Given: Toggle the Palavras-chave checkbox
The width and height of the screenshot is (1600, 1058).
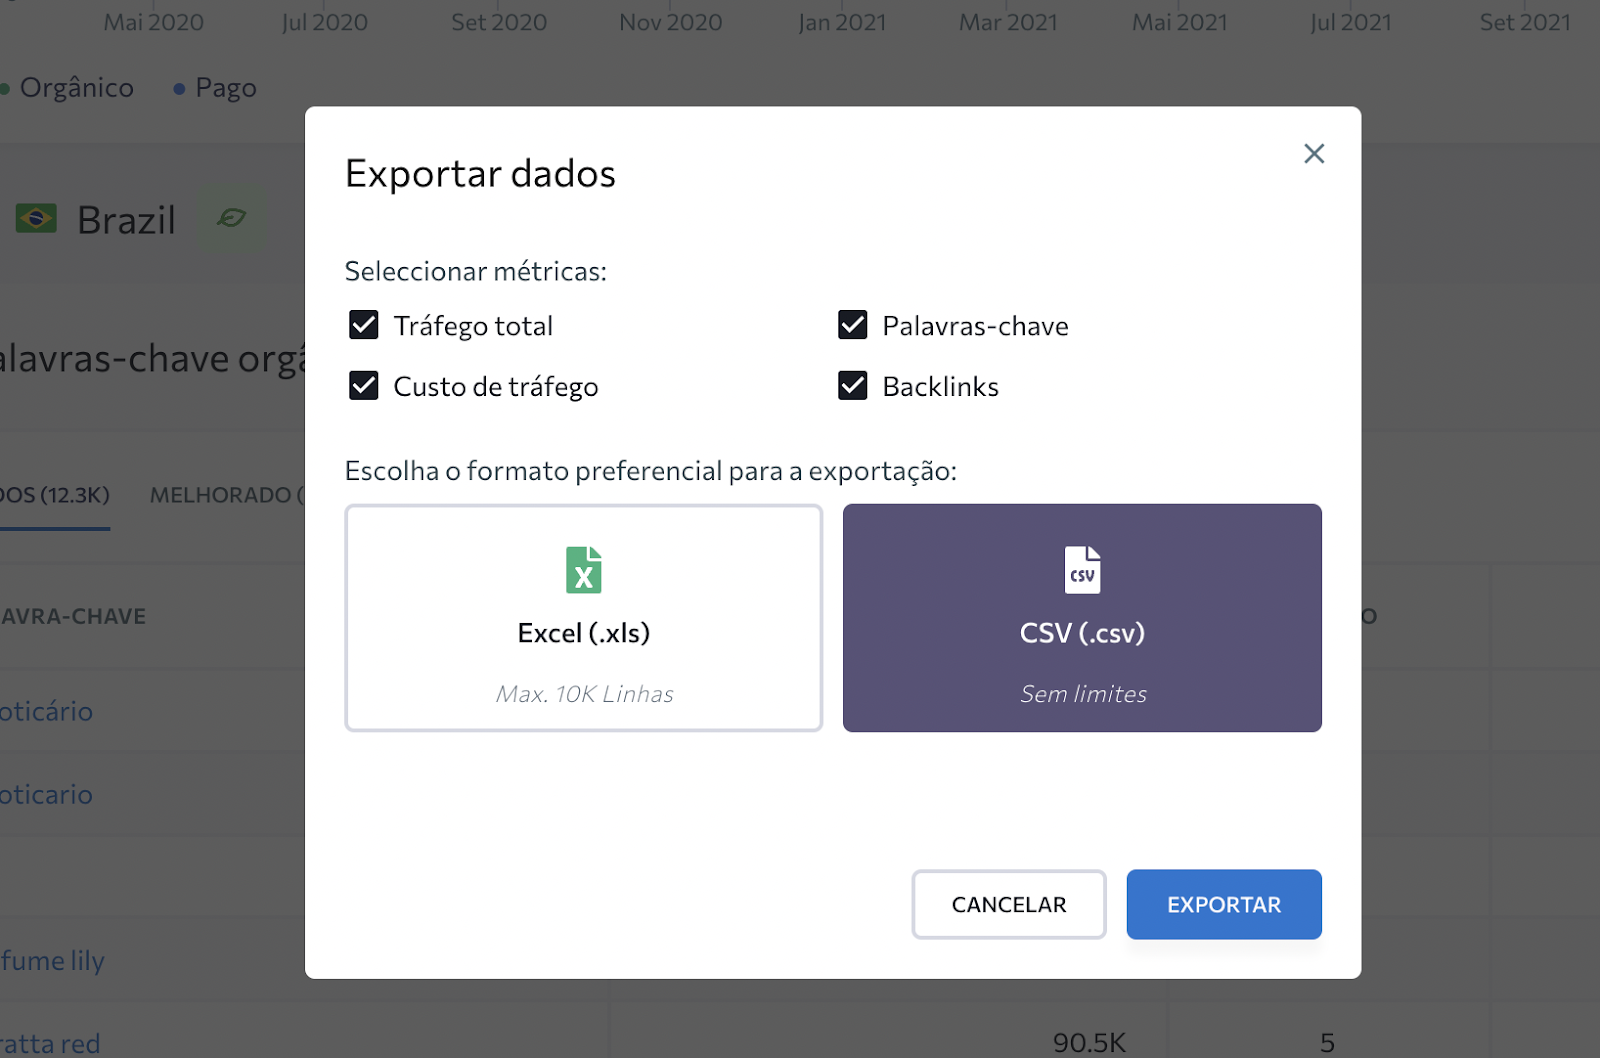Looking at the screenshot, I should (x=853, y=325).
